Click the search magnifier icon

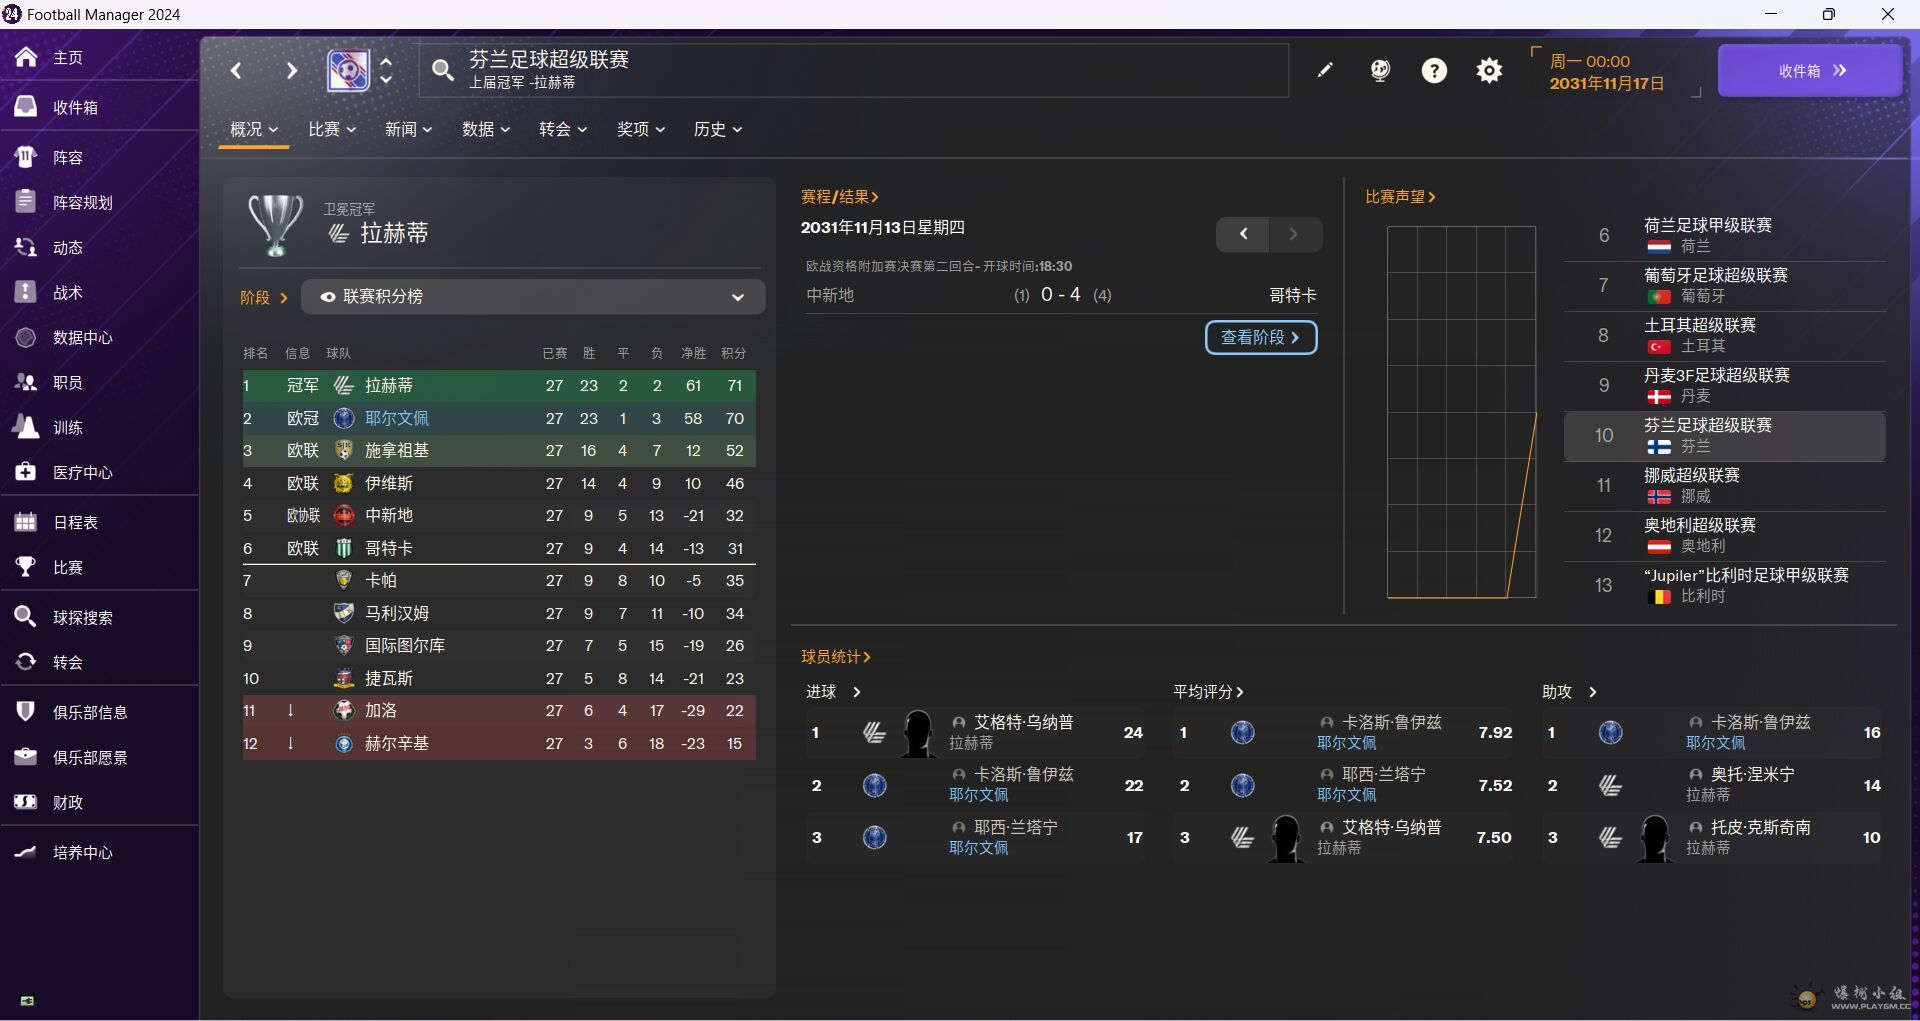[442, 69]
